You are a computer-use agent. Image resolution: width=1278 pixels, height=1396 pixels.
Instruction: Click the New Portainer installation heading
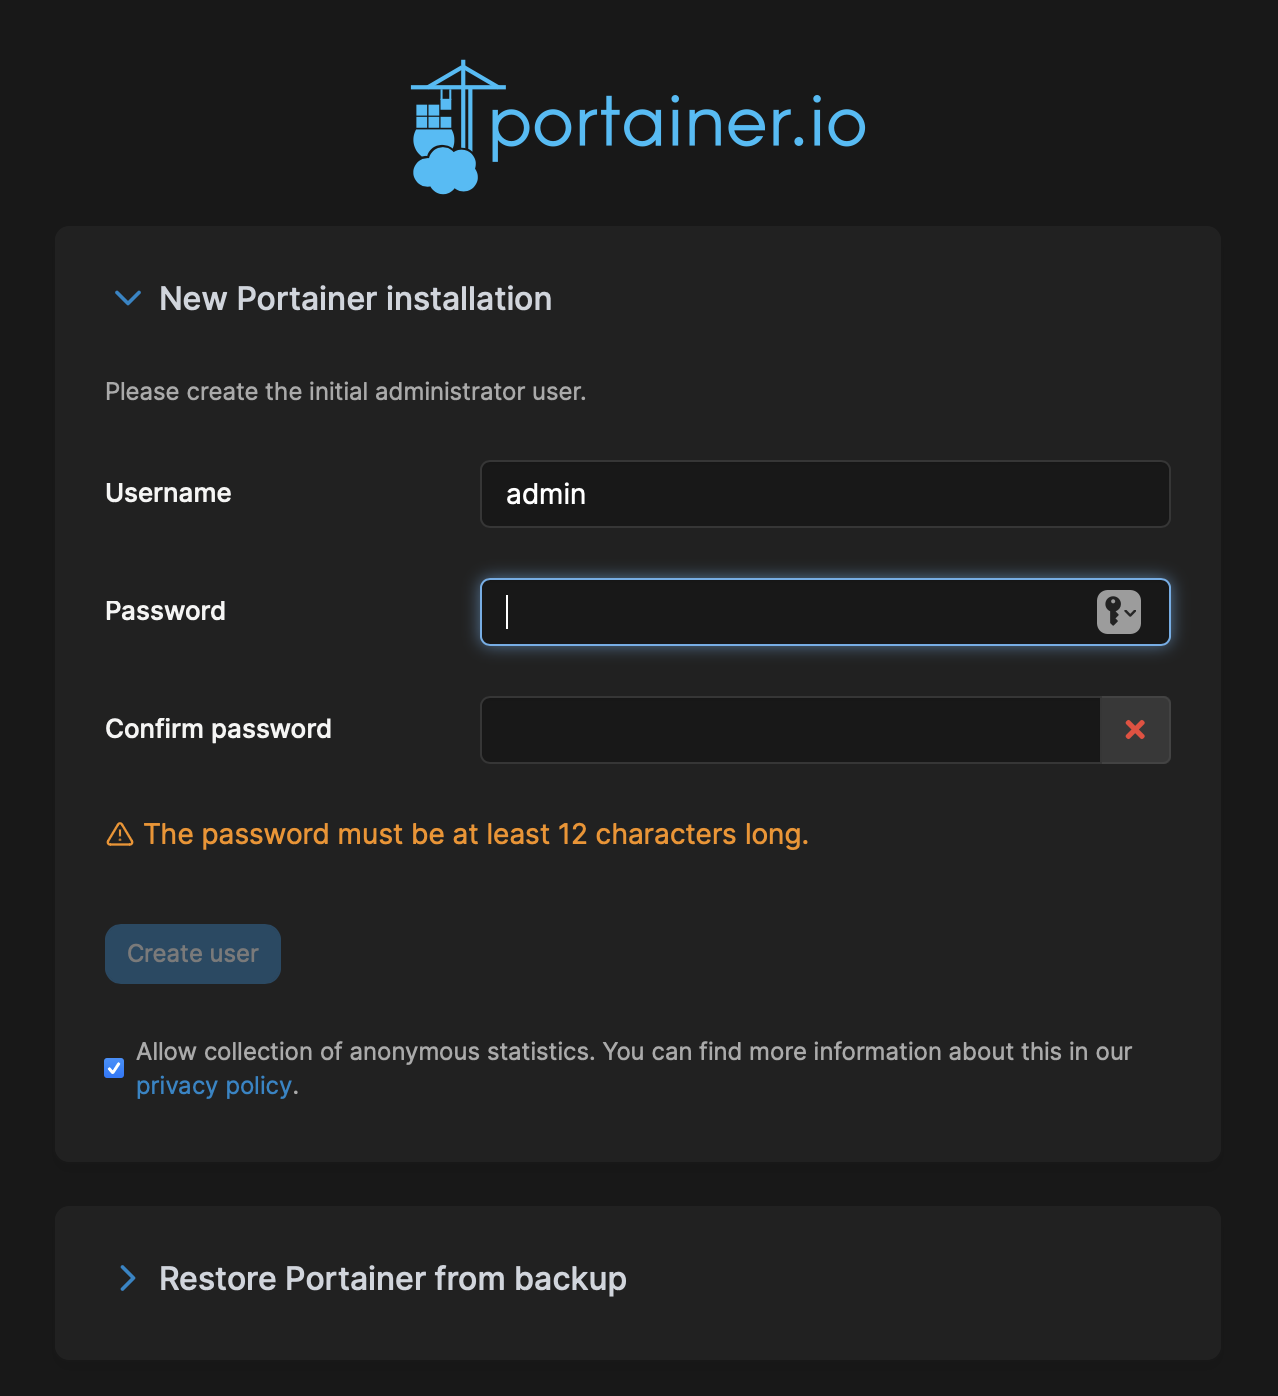click(x=355, y=299)
